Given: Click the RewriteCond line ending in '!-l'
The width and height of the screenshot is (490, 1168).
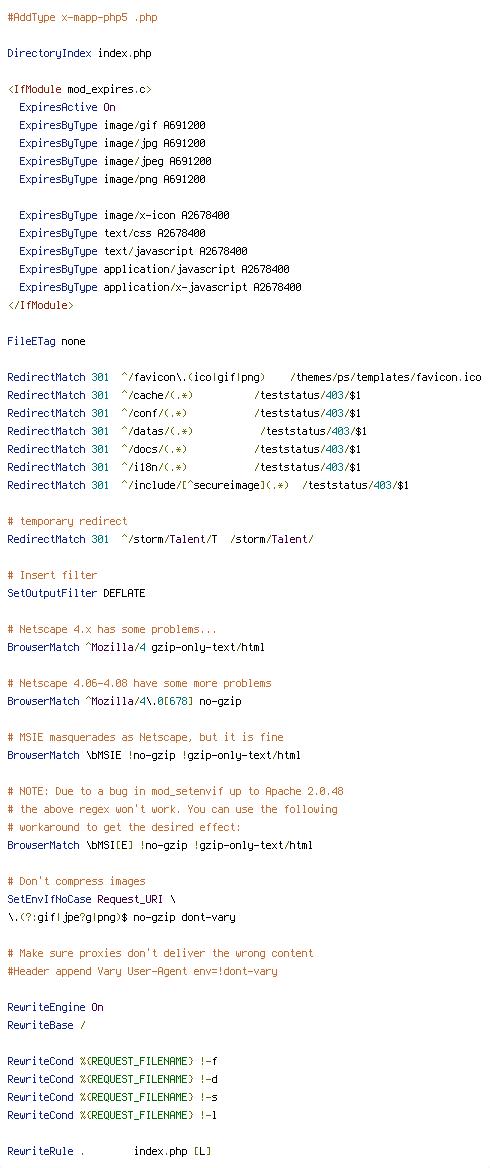Looking at the screenshot, I should (112, 1114).
